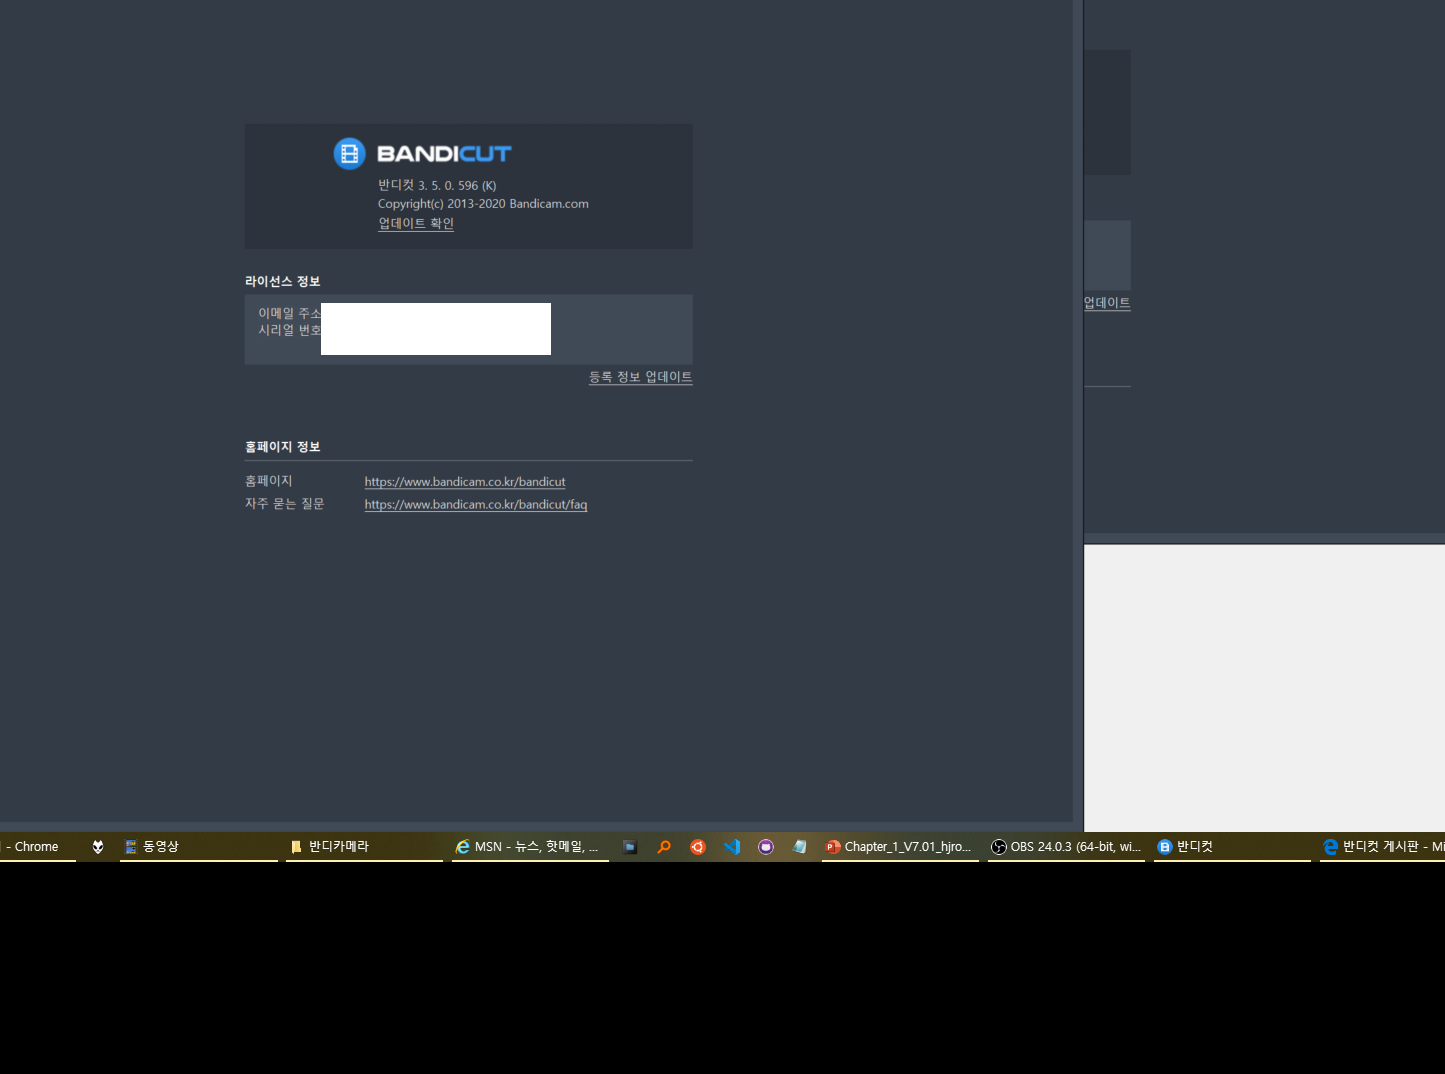
Task: Click the 시리얼 번호 label
Action: (x=290, y=330)
